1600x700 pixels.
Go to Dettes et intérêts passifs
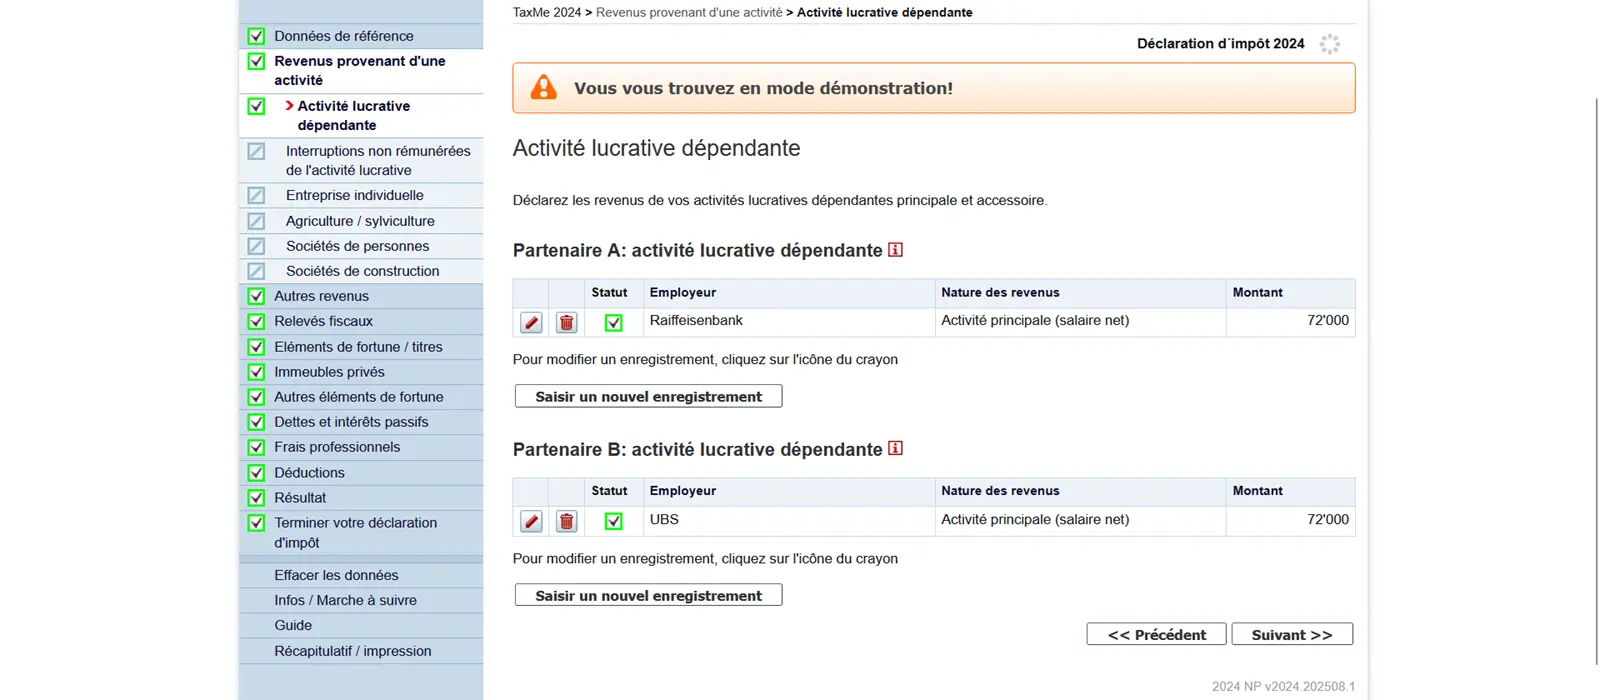pos(351,422)
